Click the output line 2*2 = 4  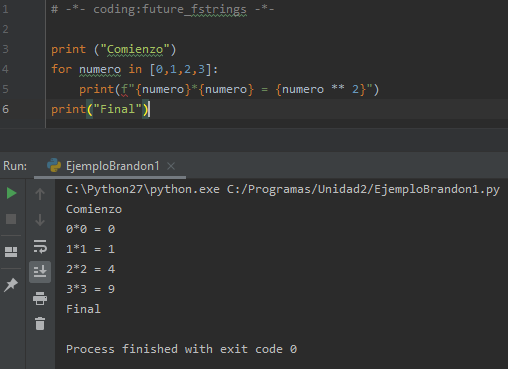[90, 269]
